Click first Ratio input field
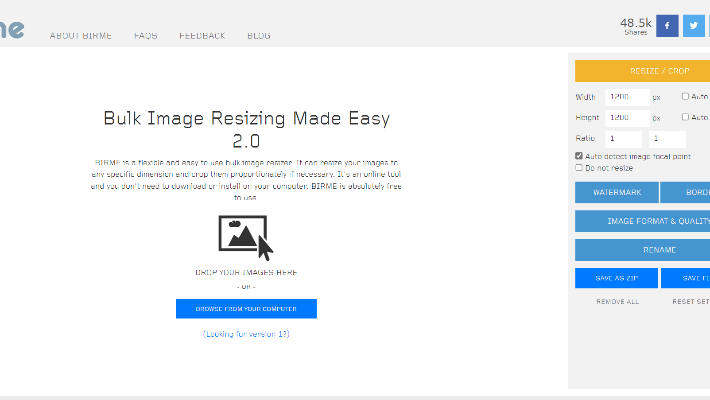This screenshot has width=710, height=400. [624, 139]
